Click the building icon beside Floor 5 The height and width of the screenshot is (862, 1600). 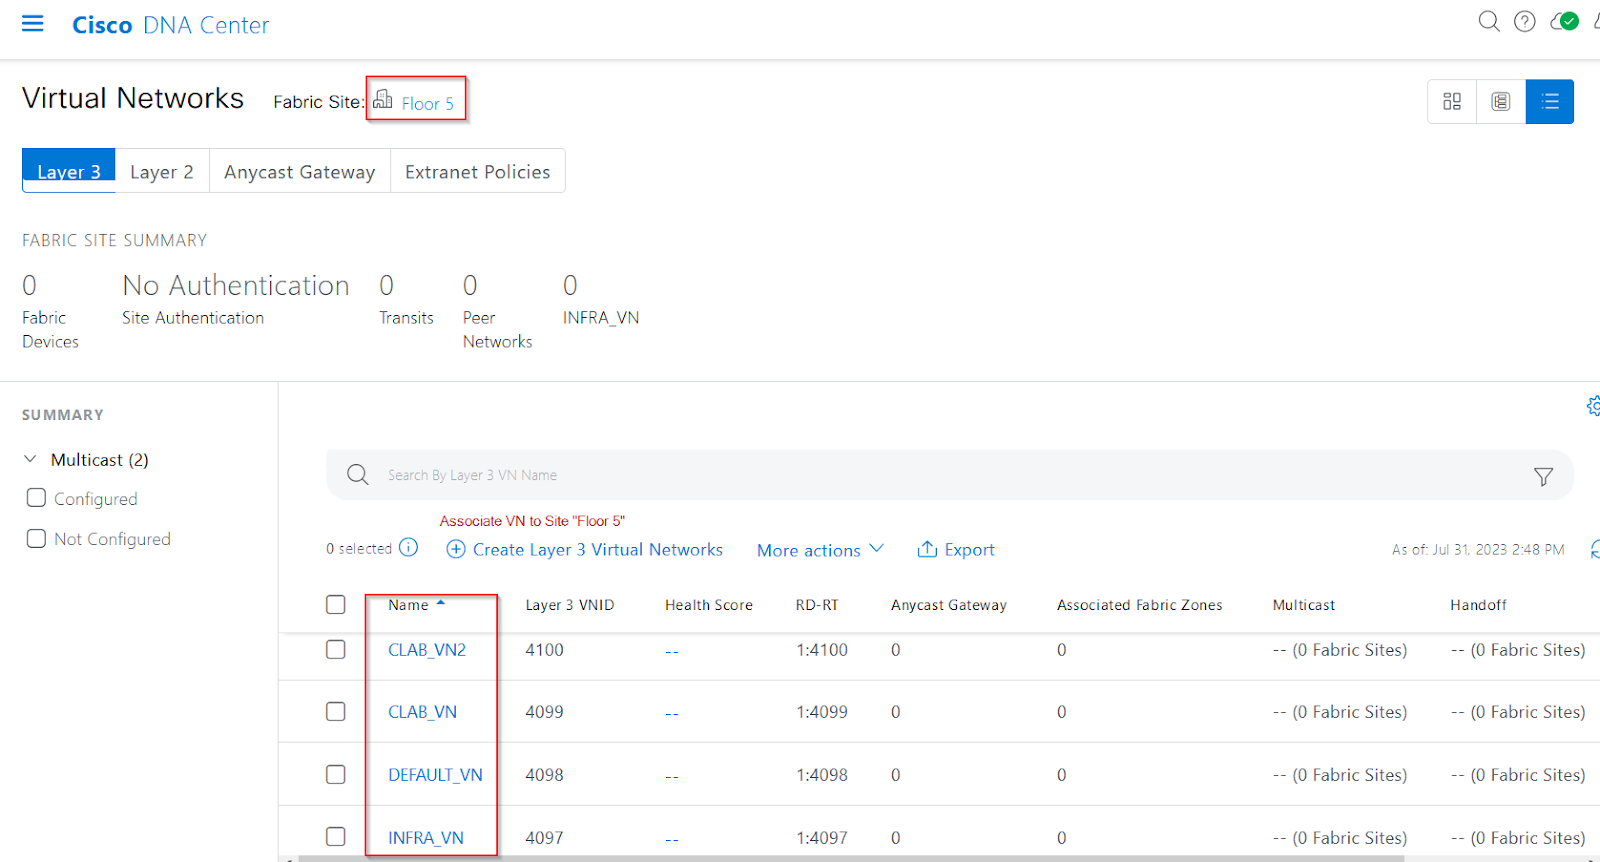(x=383, y=99)
